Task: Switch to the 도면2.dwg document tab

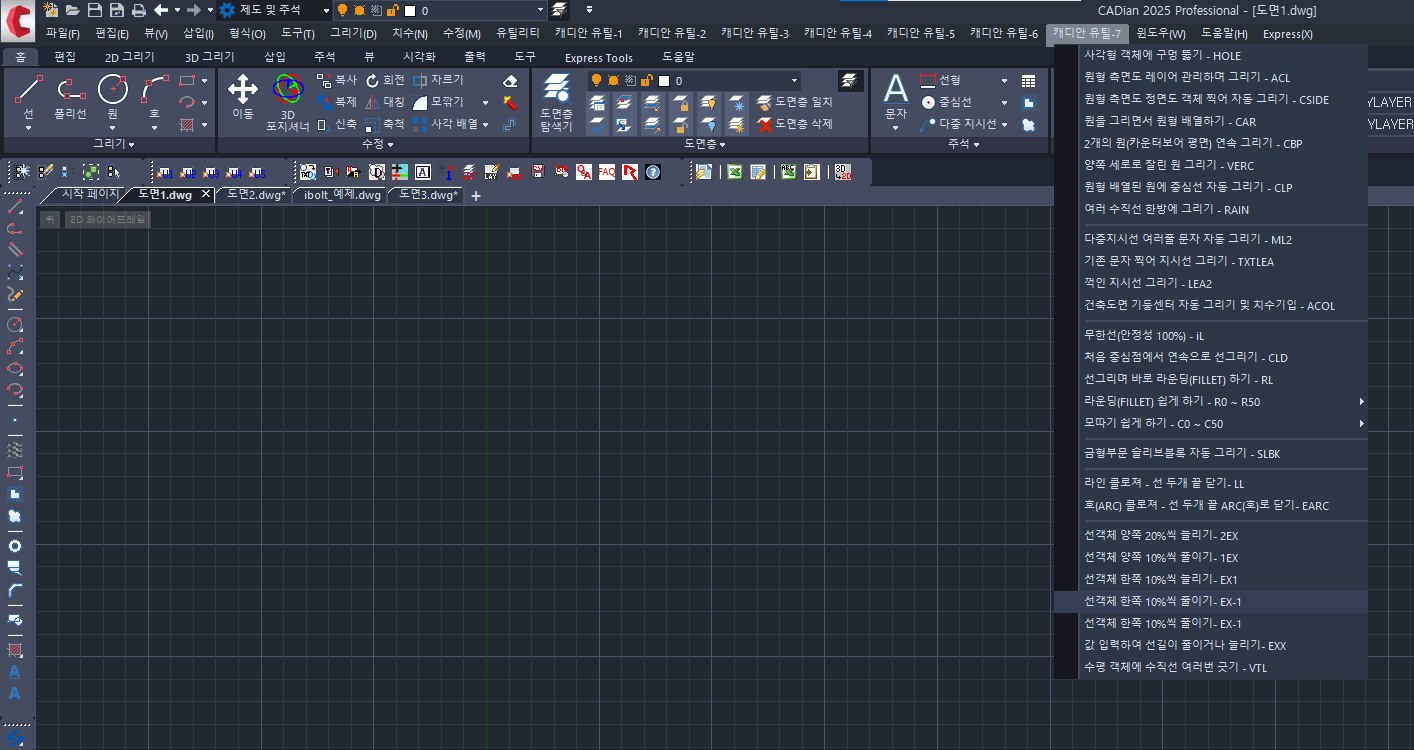Action: point(256,194)
